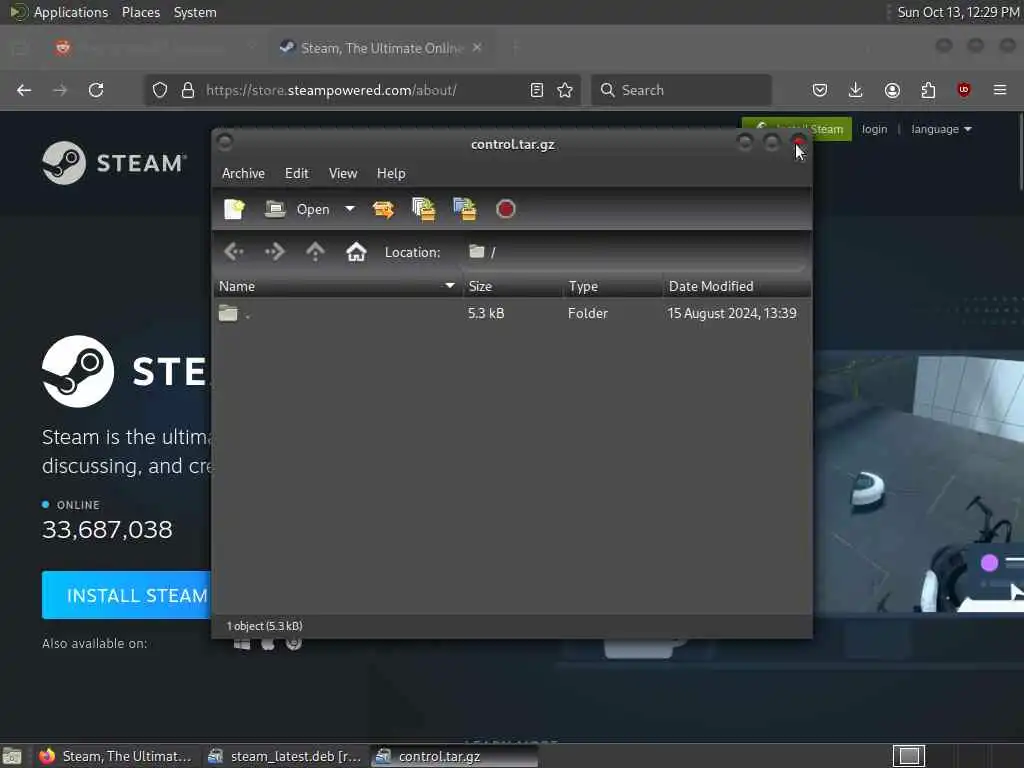Image resolution: width=1024 pixels, height=768 pixels.
Task: Click the login link on Steam page
Action: click(874, 129)
